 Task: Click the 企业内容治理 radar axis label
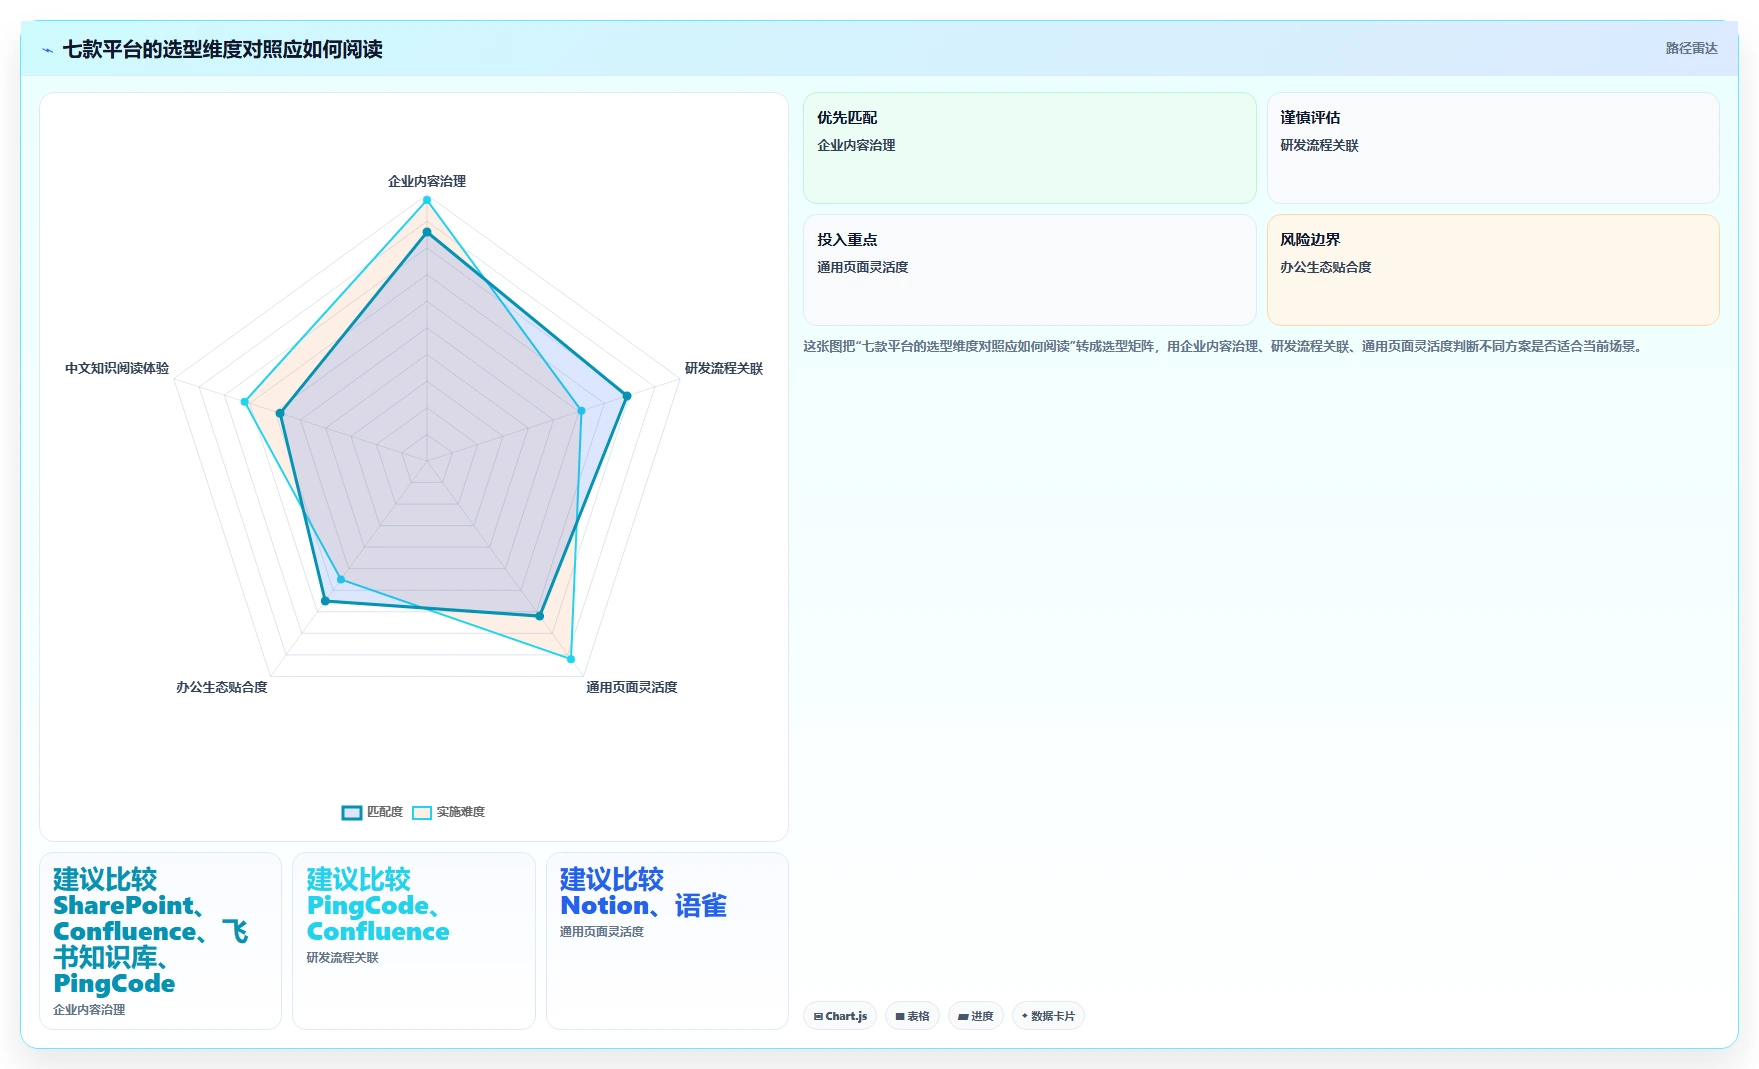click(x=427, y=181)
